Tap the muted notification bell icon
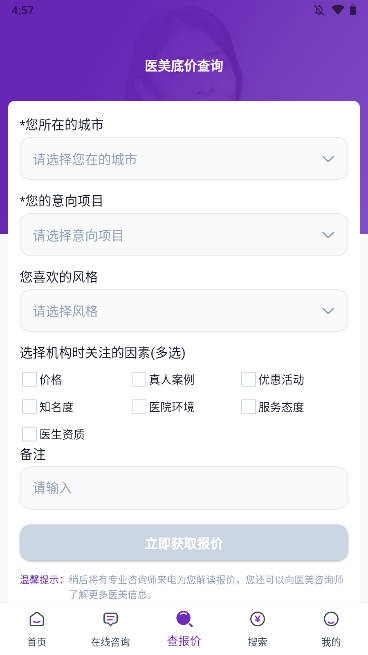This screenshot has width=368, height=655. coord(319,10)
